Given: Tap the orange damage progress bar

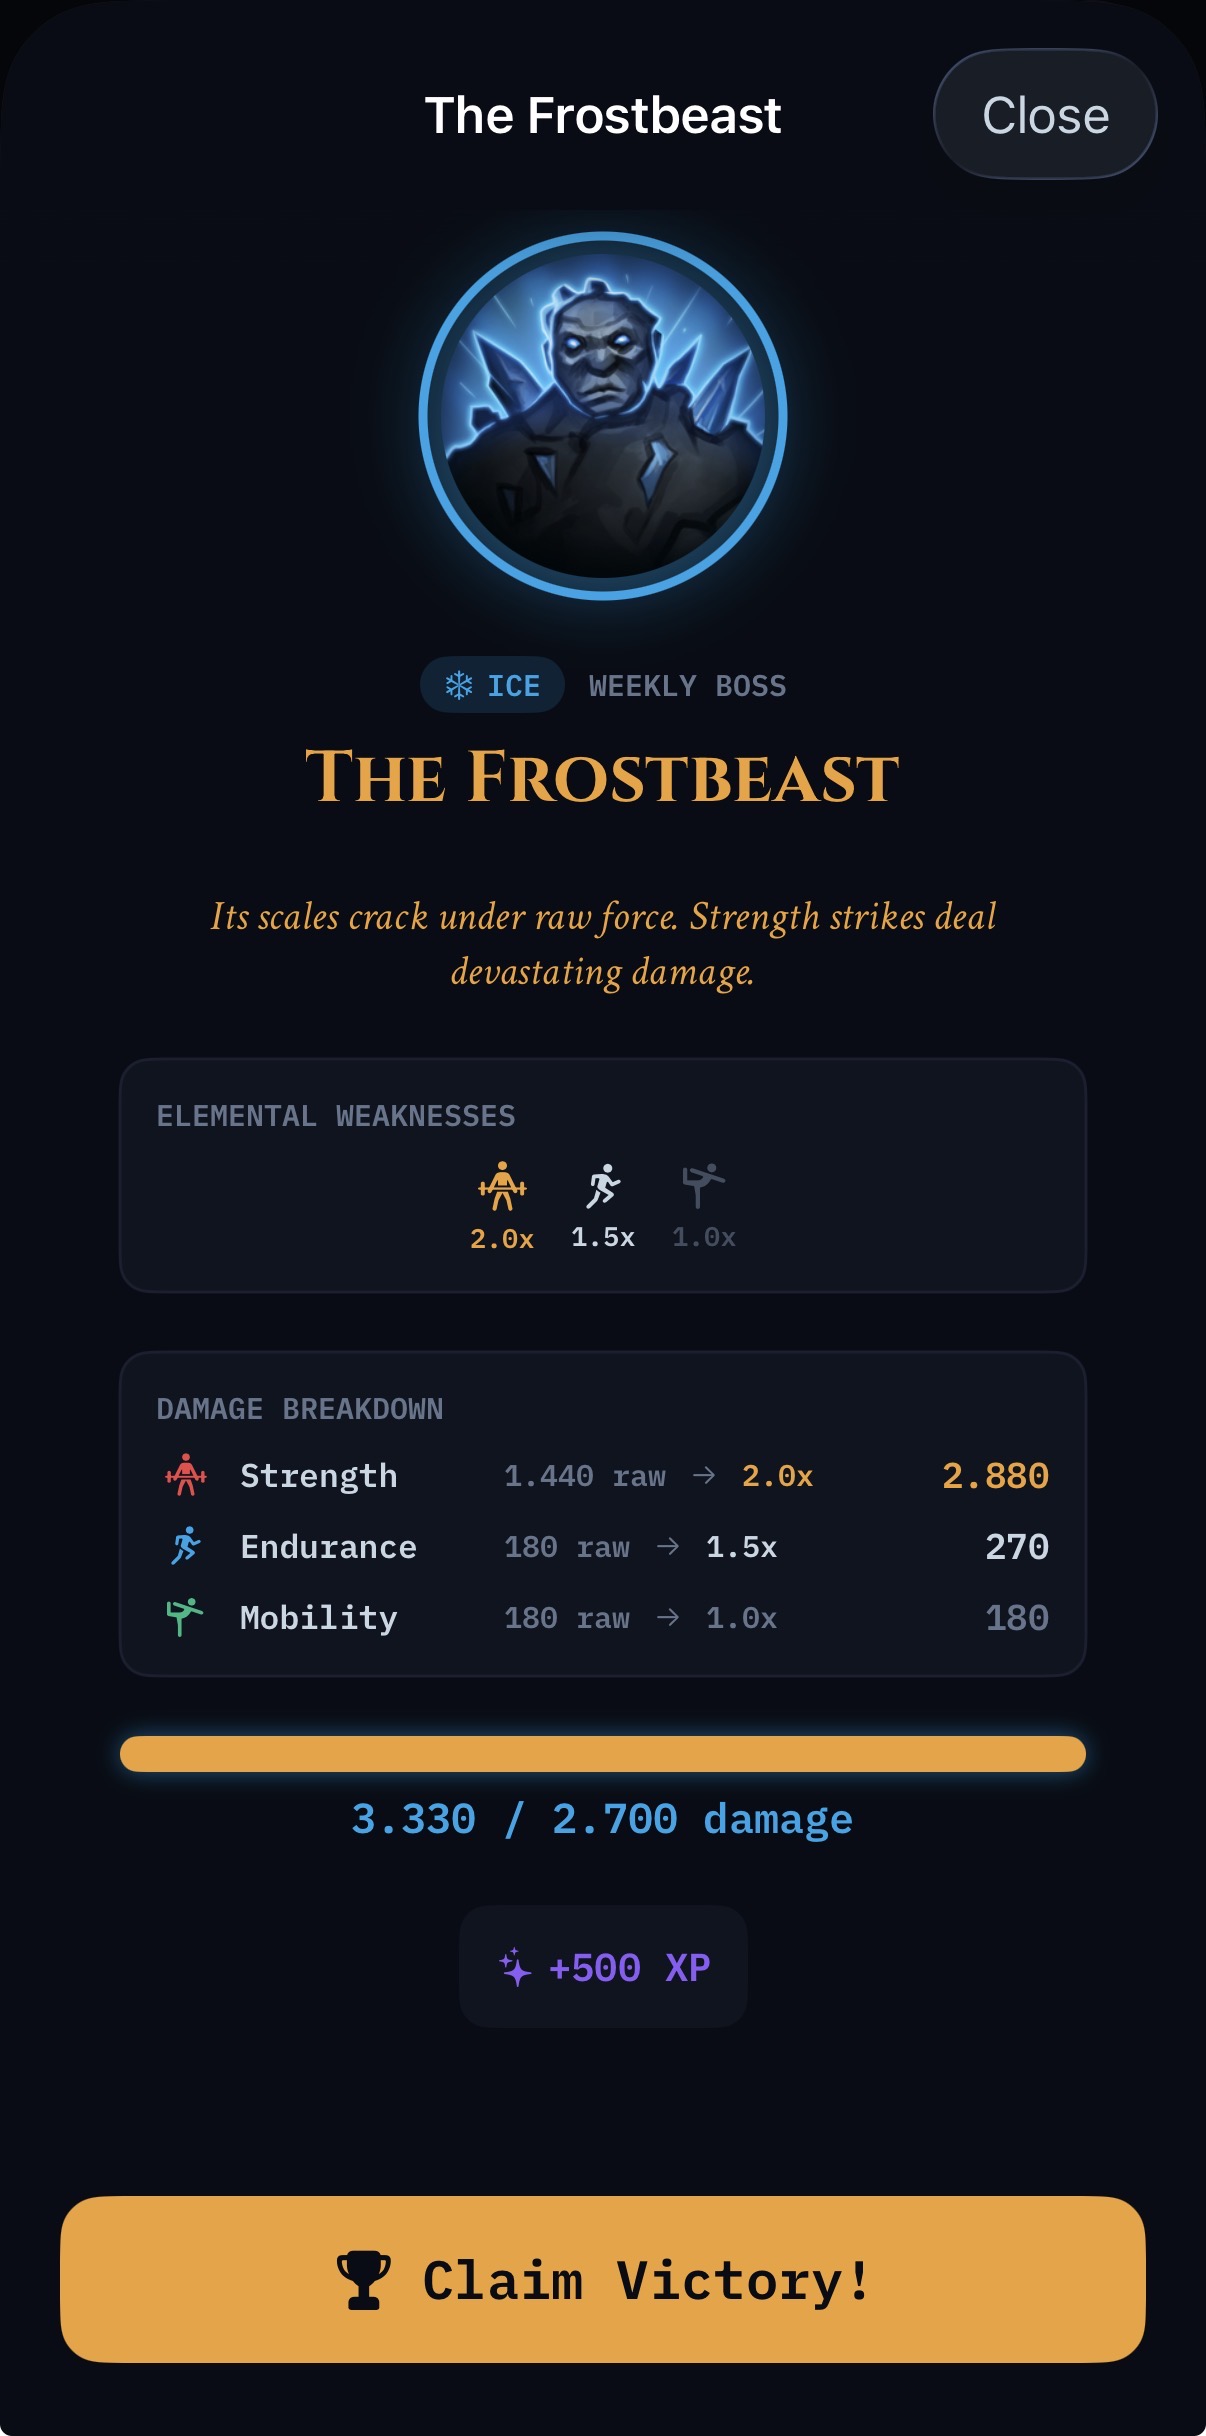Looking at the screenshot, I should point(603,1754).
